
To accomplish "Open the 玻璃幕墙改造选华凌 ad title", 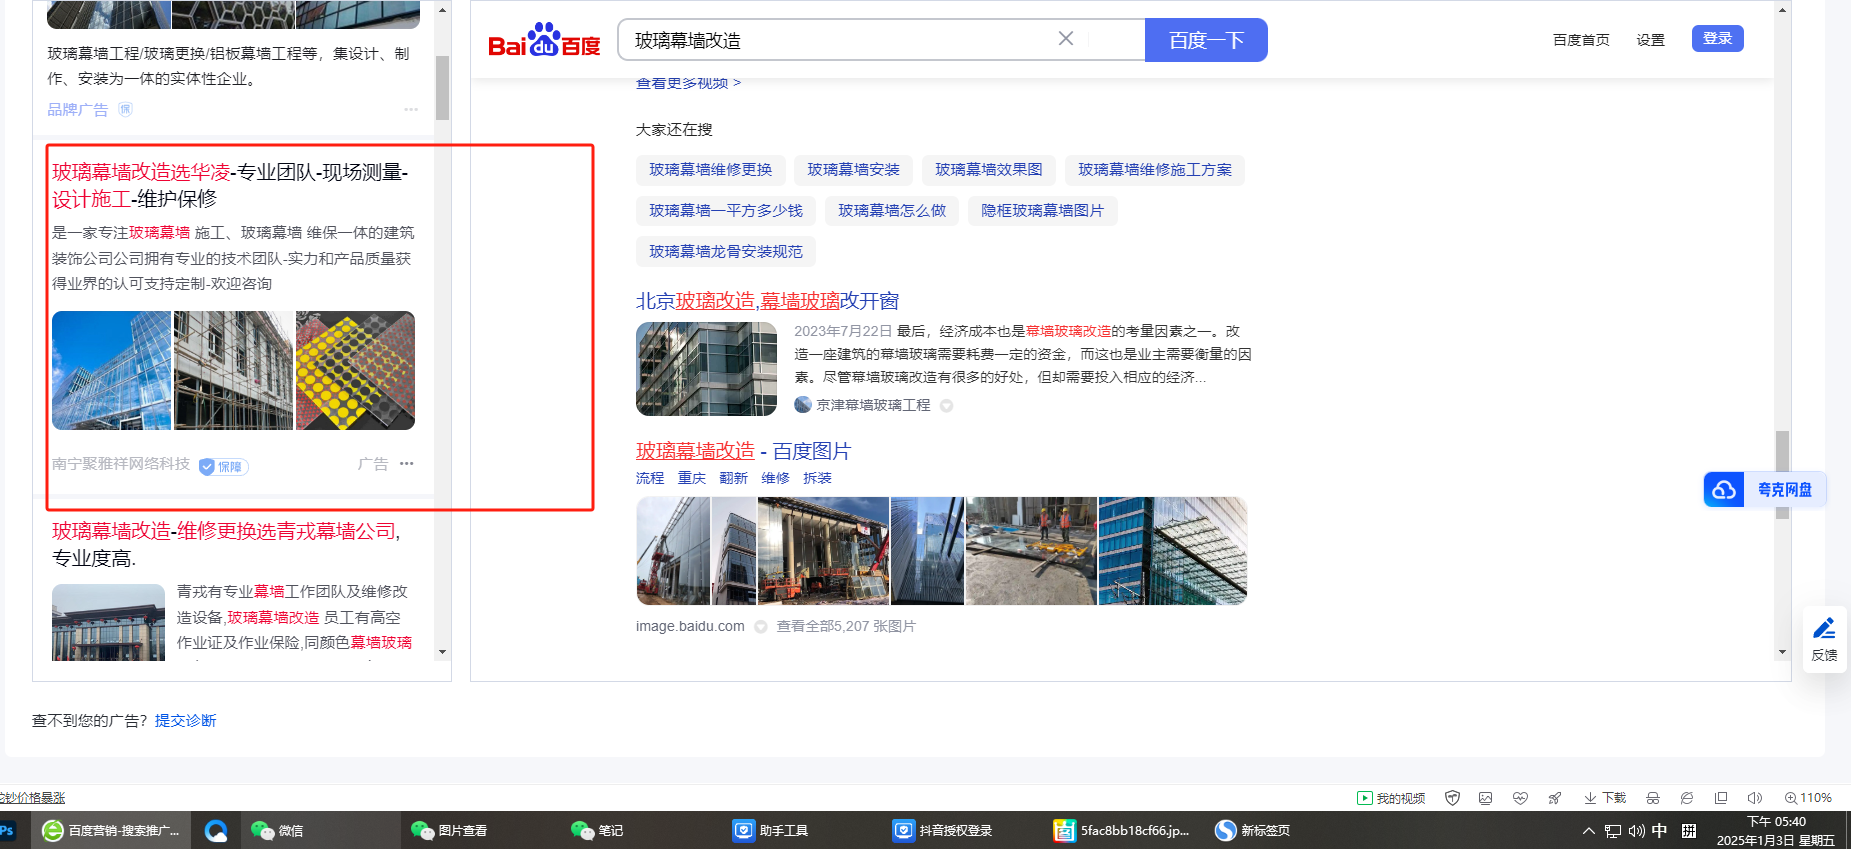I will tap(230, 186).
